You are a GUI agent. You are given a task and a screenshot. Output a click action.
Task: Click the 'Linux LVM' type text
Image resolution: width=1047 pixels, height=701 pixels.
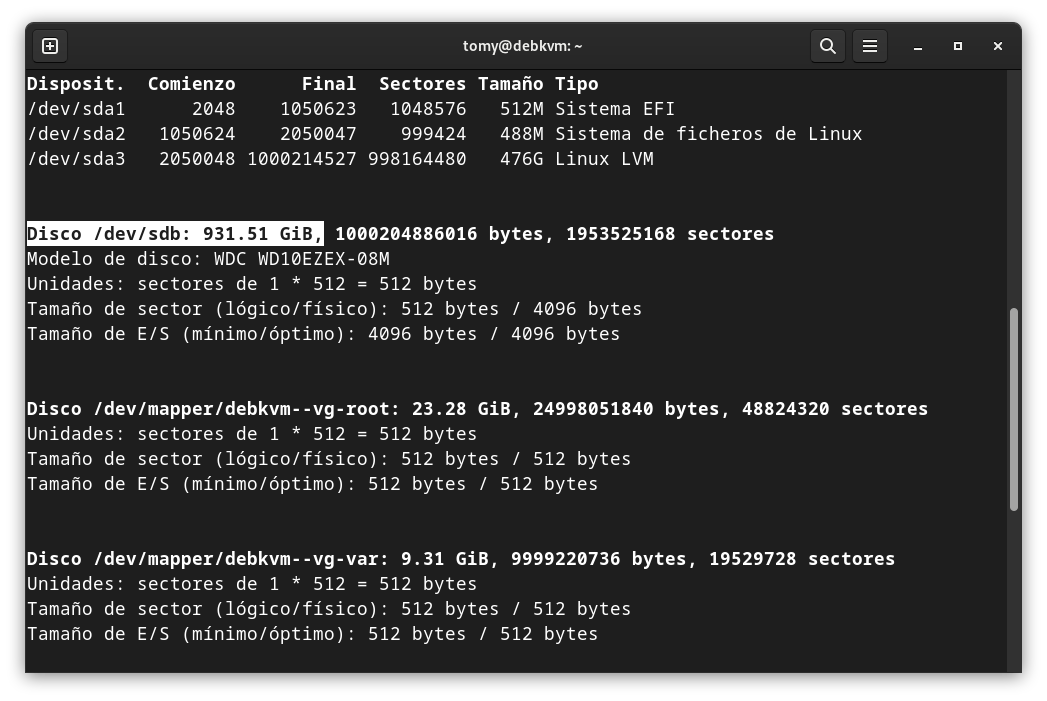[x=604, y=159]
